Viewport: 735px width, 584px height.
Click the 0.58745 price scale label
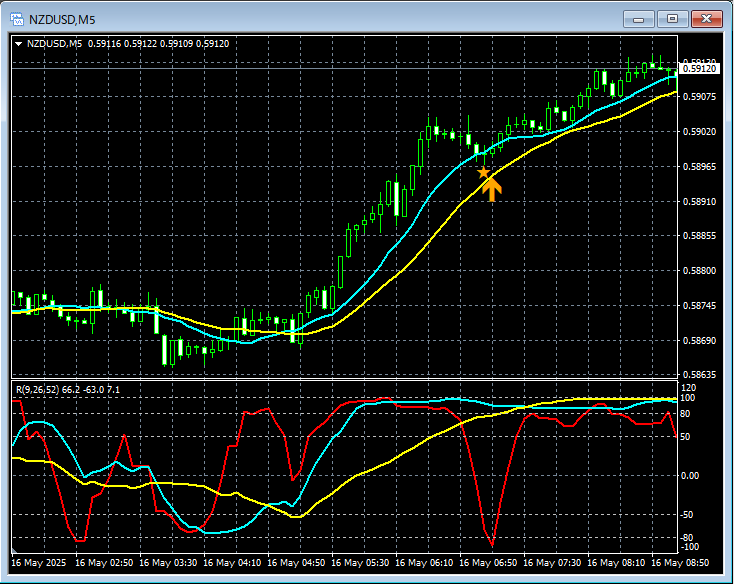[x=699, y=306]
